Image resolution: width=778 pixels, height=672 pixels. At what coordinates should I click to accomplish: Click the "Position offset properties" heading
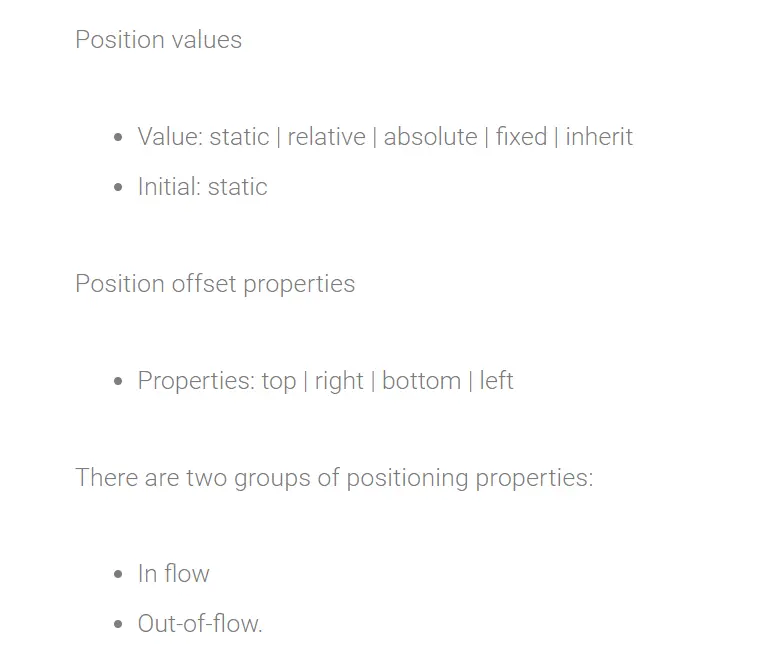(x=215, y=284)
